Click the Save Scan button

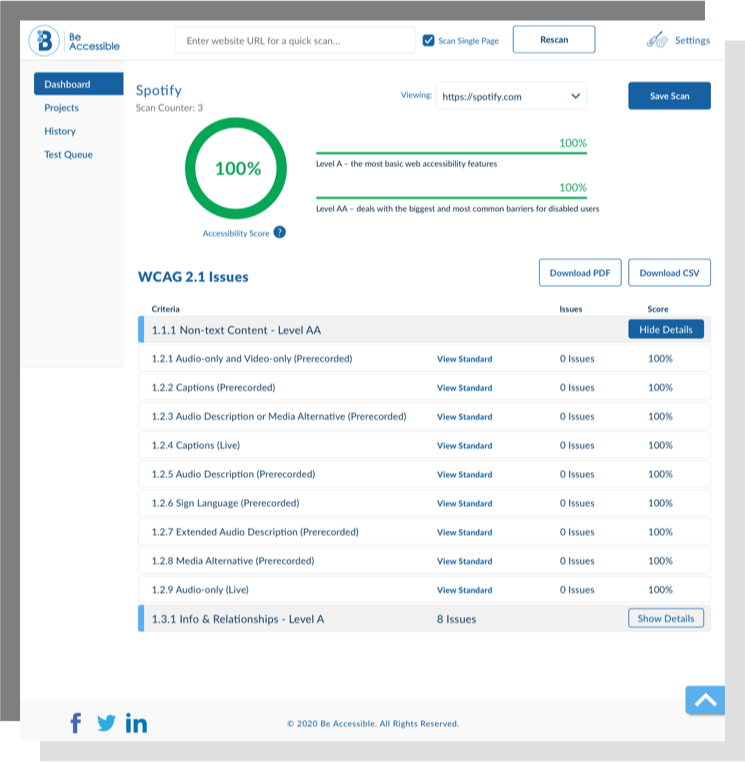point(670,96)
